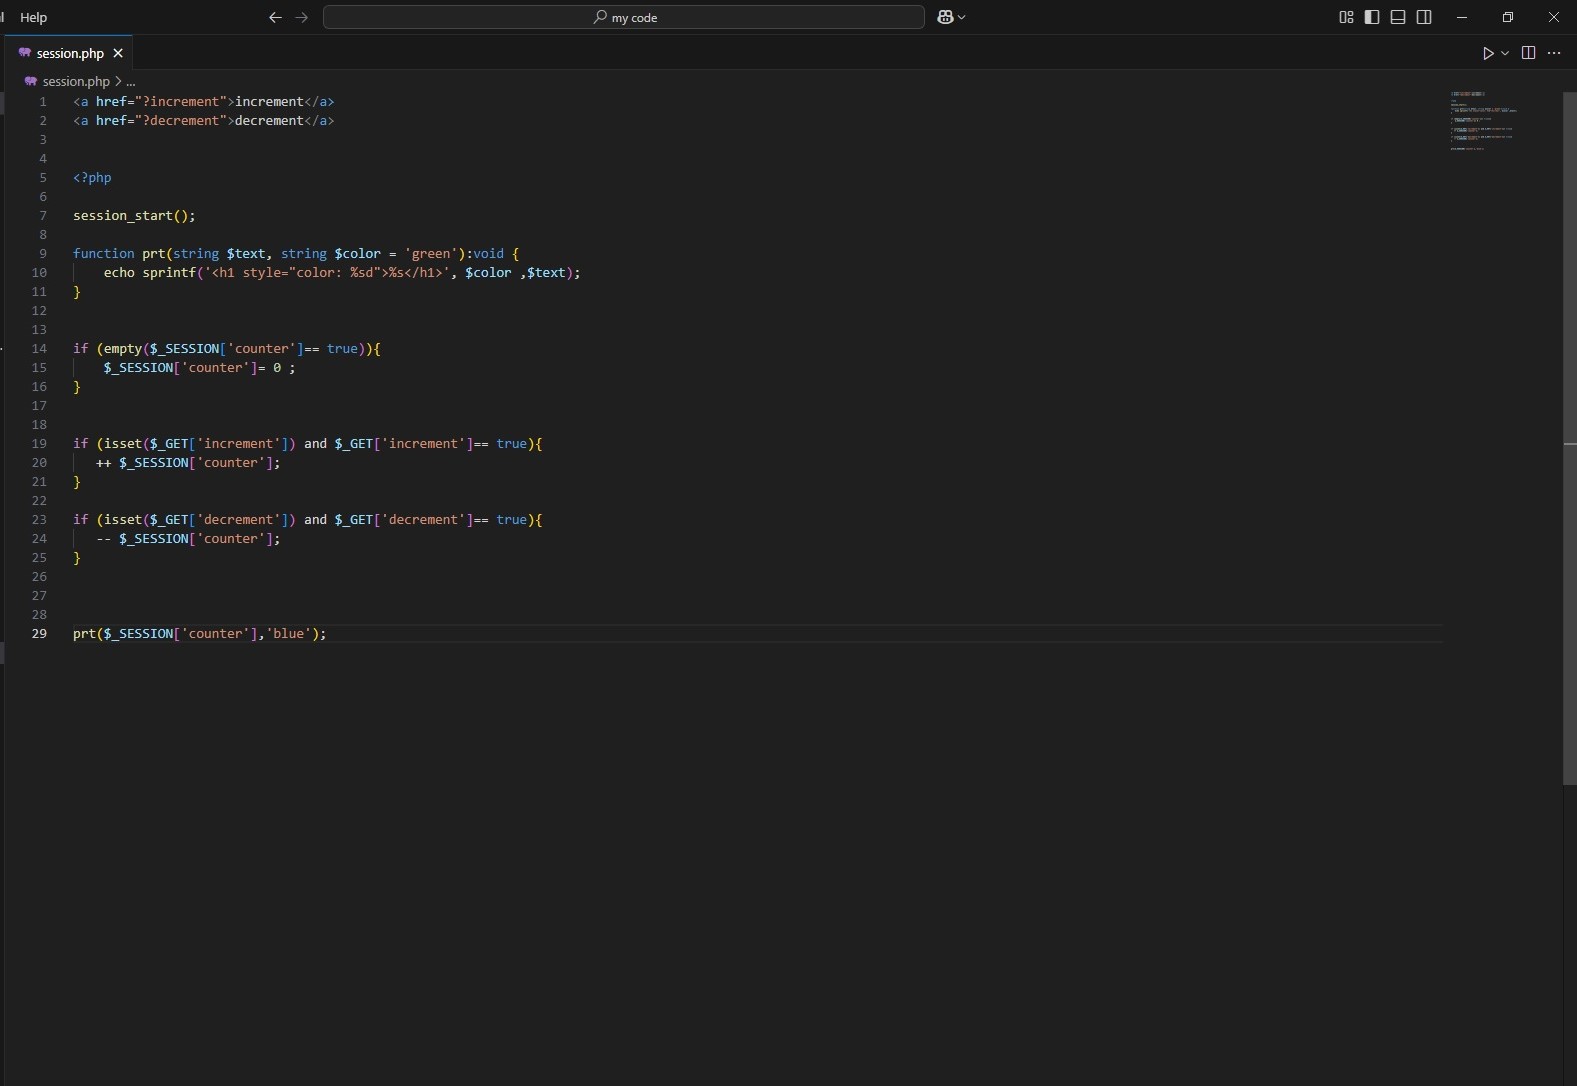1577x1086 pixels.
Task: Click the echo sprintf line
Action: point(342,272)
